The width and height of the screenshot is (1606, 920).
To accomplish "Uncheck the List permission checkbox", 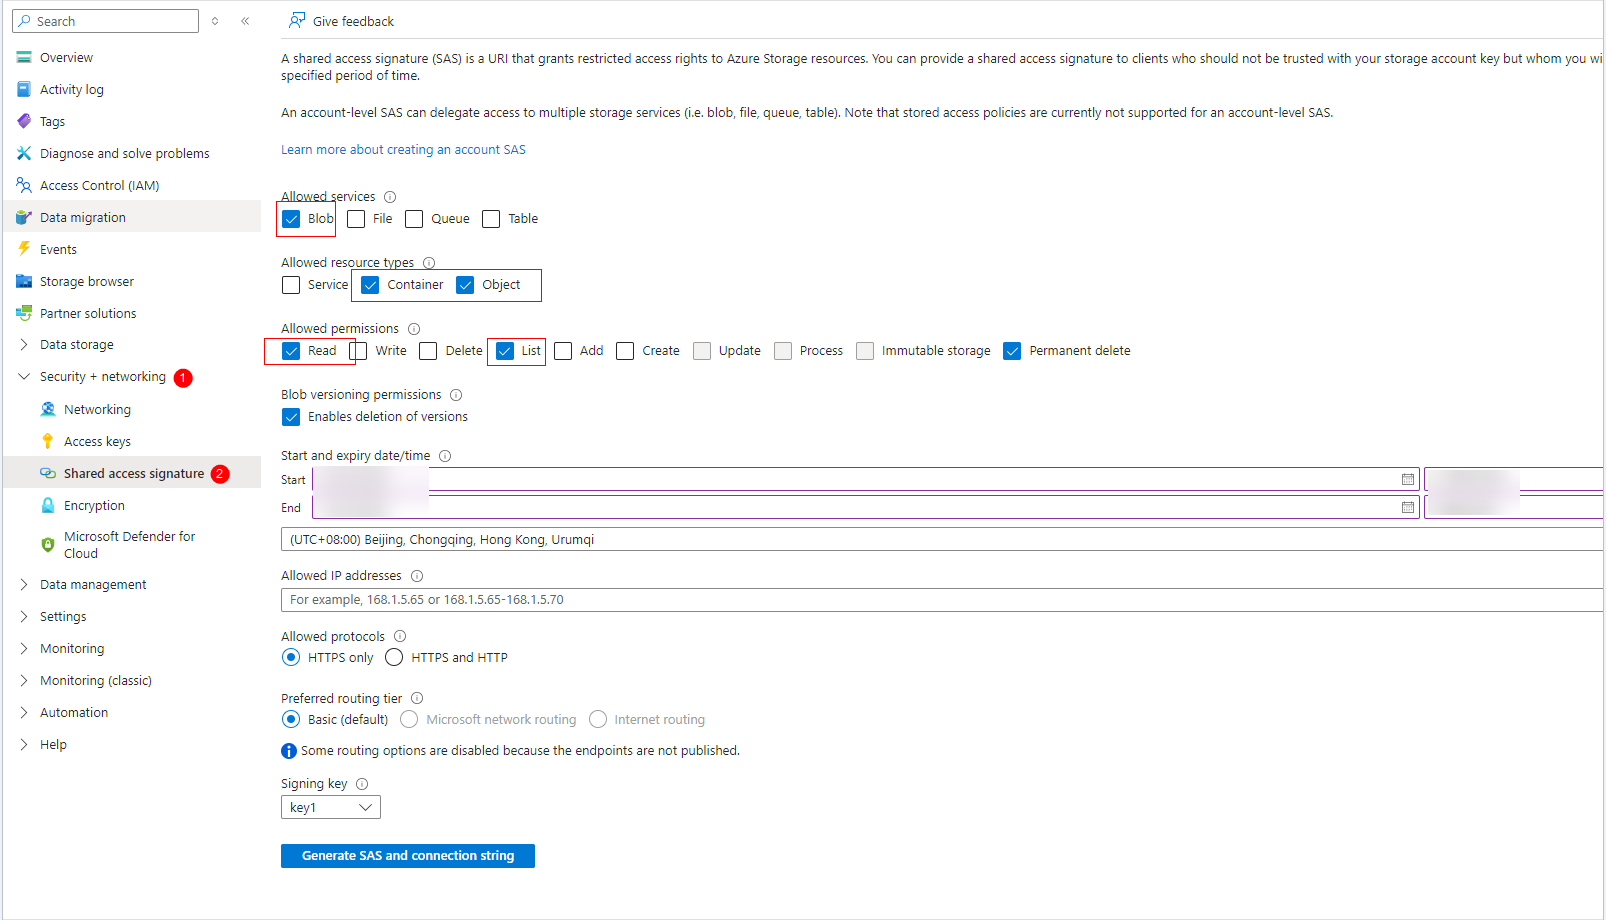I will point(505,351).
